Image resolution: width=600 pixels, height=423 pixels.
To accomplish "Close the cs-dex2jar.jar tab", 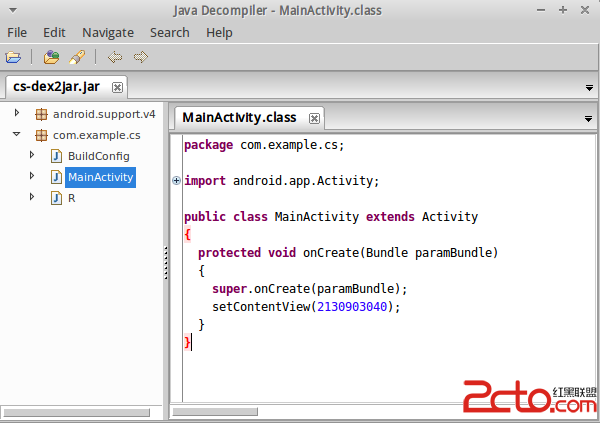I will tap(117, 88).
